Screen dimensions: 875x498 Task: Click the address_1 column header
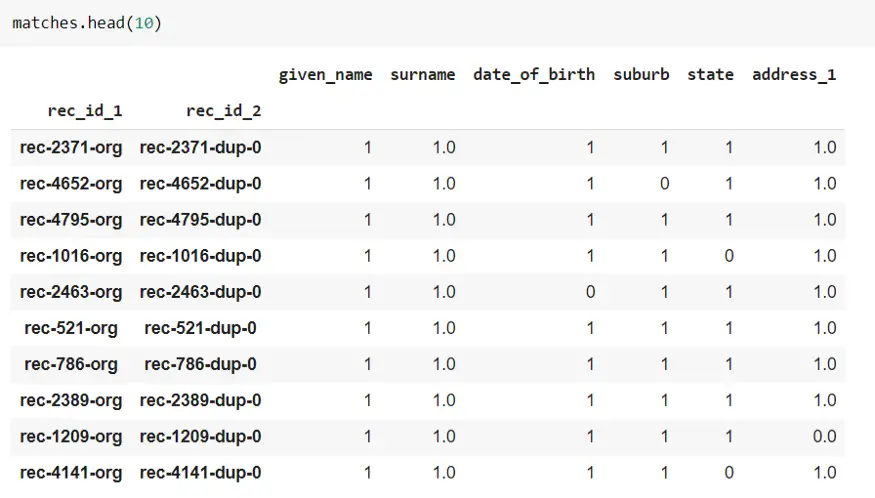click(x=794, y=75)
